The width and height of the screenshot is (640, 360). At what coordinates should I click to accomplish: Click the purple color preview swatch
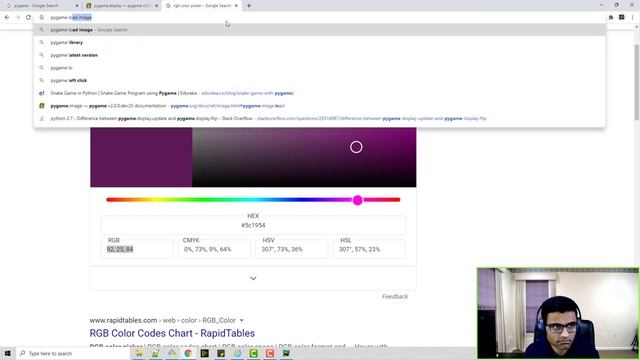click(141, 157)
